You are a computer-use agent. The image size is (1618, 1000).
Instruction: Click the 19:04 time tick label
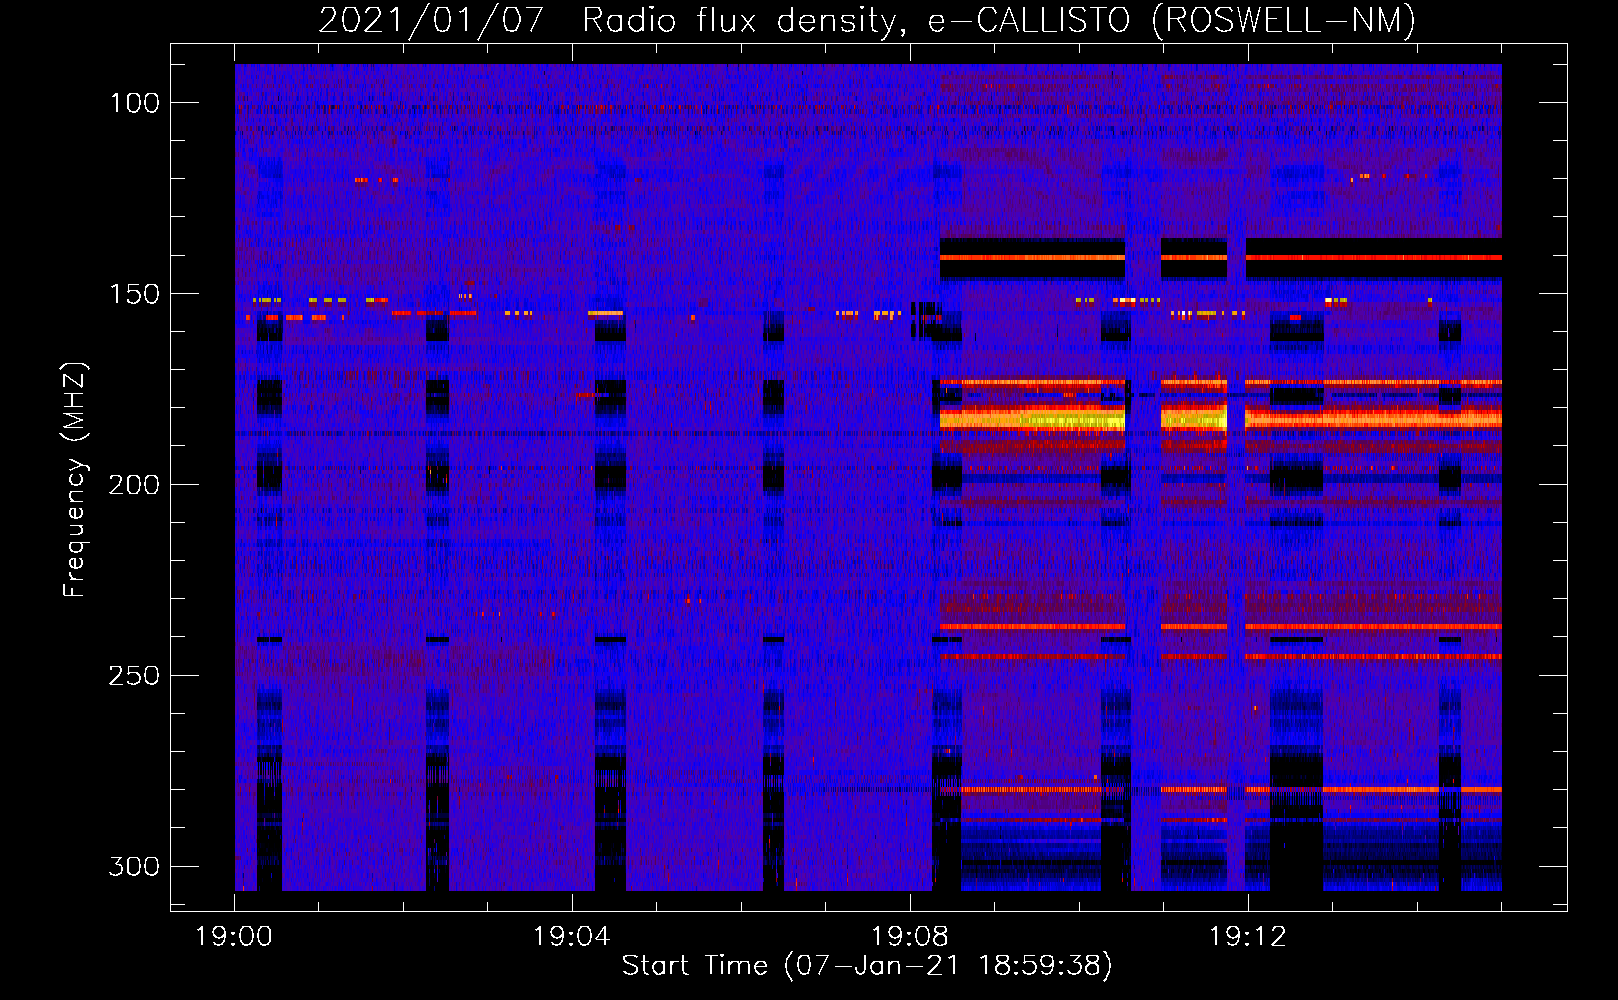coord(572,937)
